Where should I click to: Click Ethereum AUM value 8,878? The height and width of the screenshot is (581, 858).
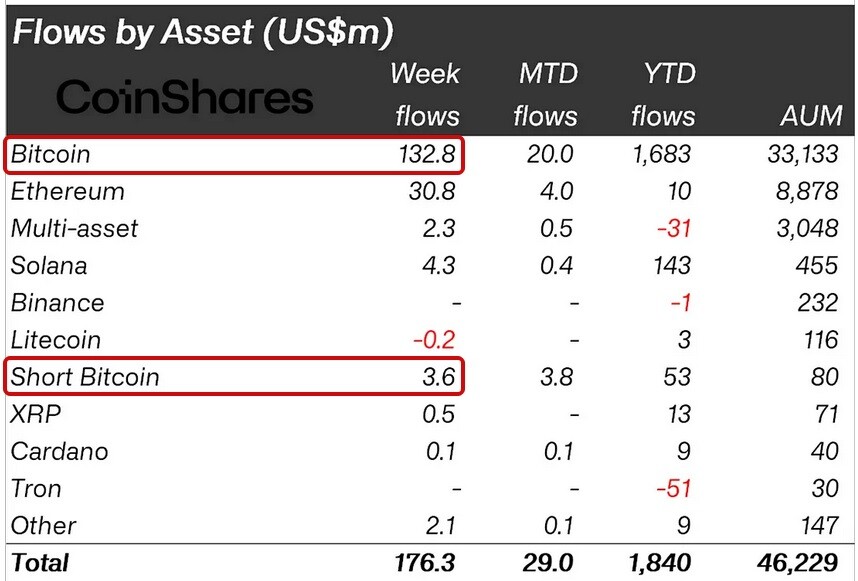click(x=807, y=191)
